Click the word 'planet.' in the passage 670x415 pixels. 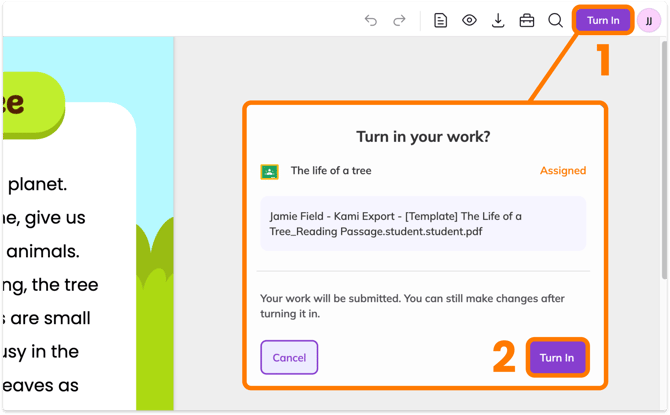[x=38, y=184]
